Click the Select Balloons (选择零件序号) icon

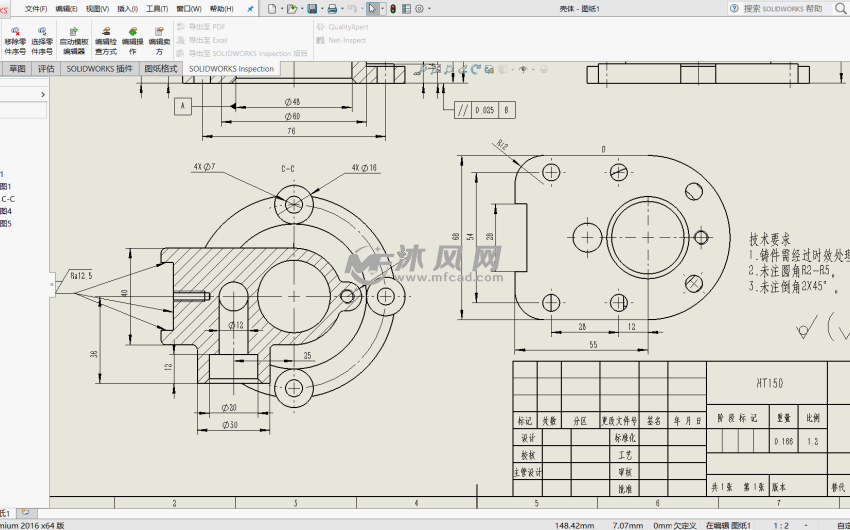[41, 31]
